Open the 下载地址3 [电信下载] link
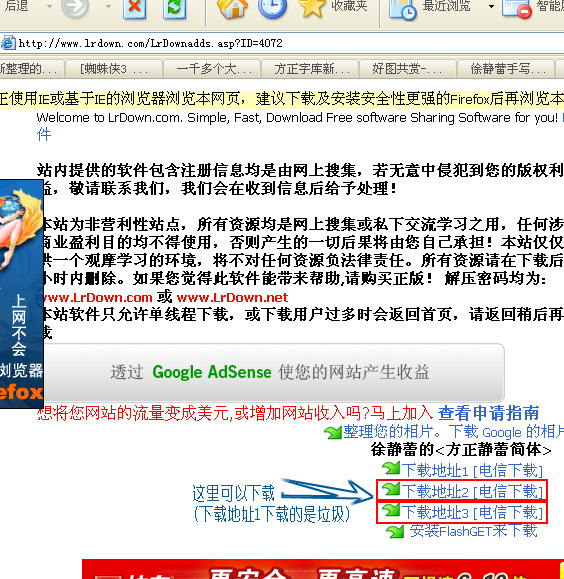564x579 pixels. pyautogui.click(x=472, y=513)
